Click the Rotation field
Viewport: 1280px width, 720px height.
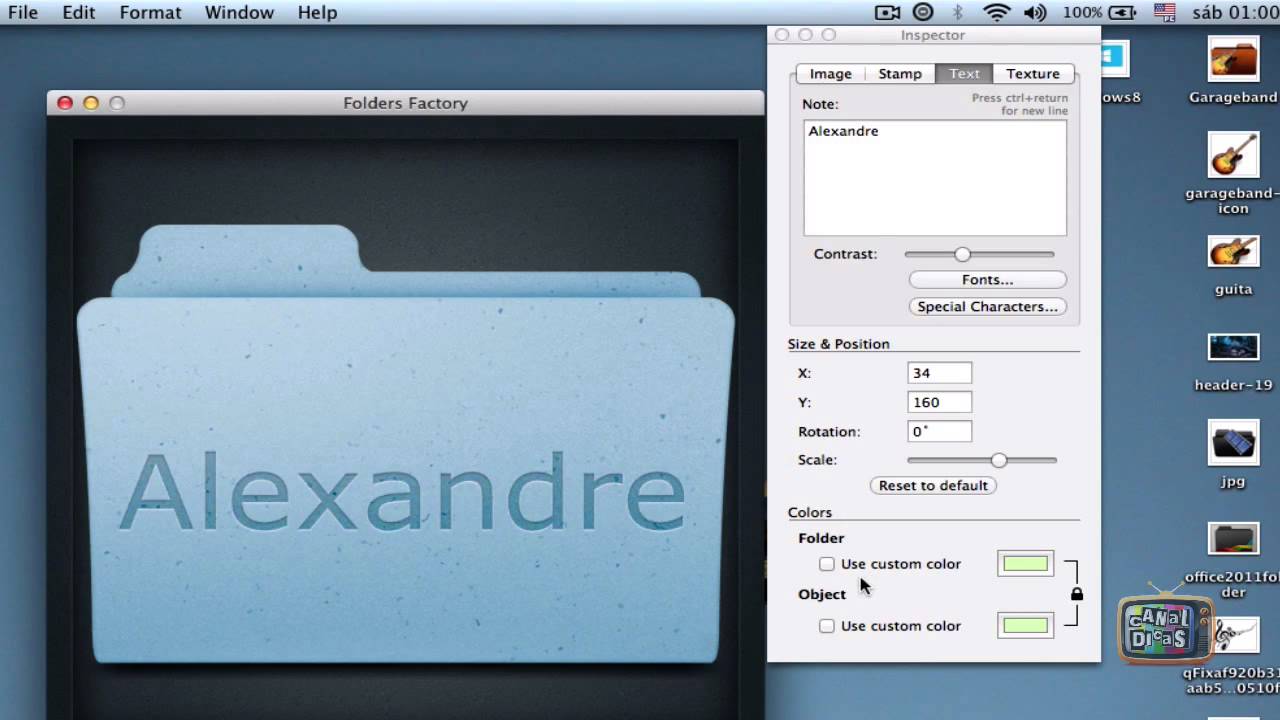[939, 432]
